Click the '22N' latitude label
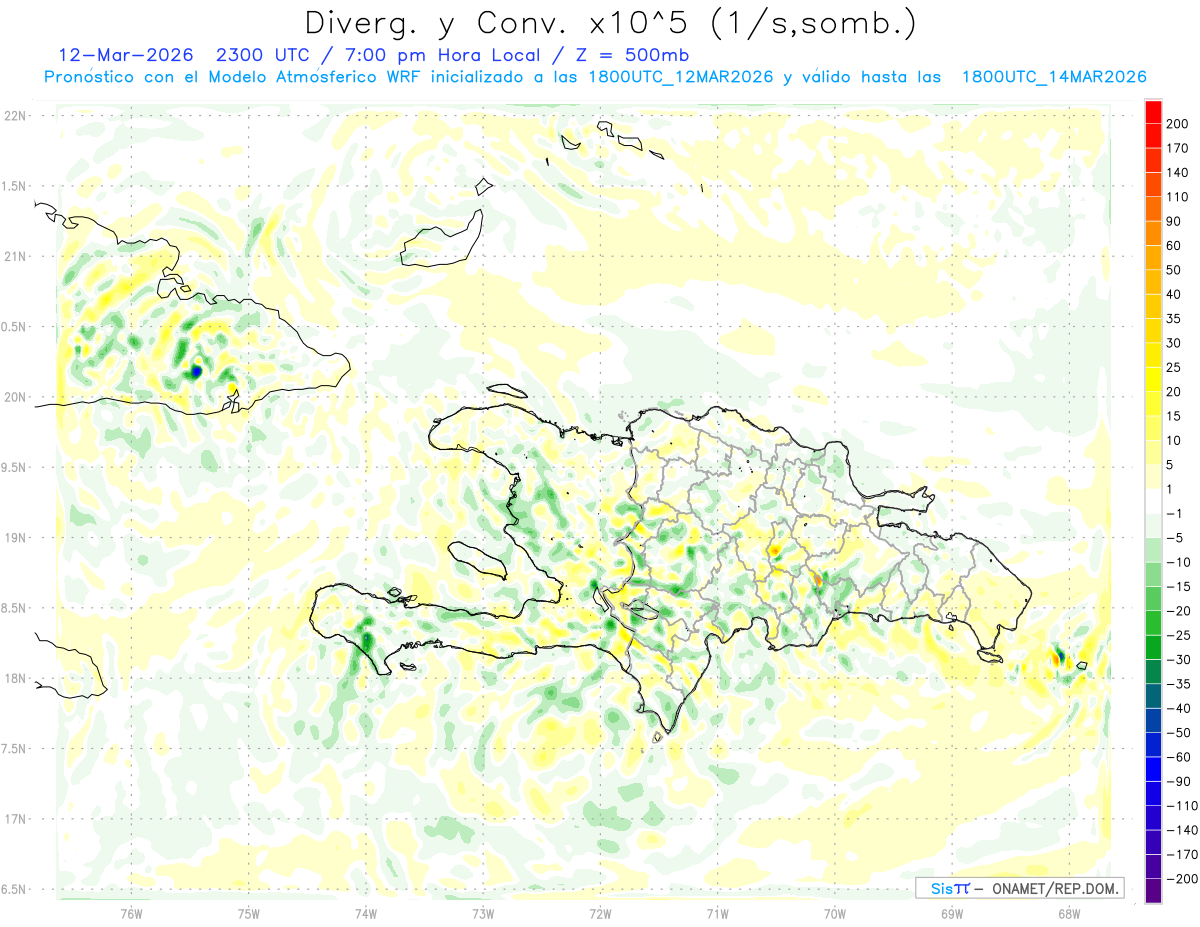Image resolution: width=1200 pixels, height=927 pixels. coord(14,116)
